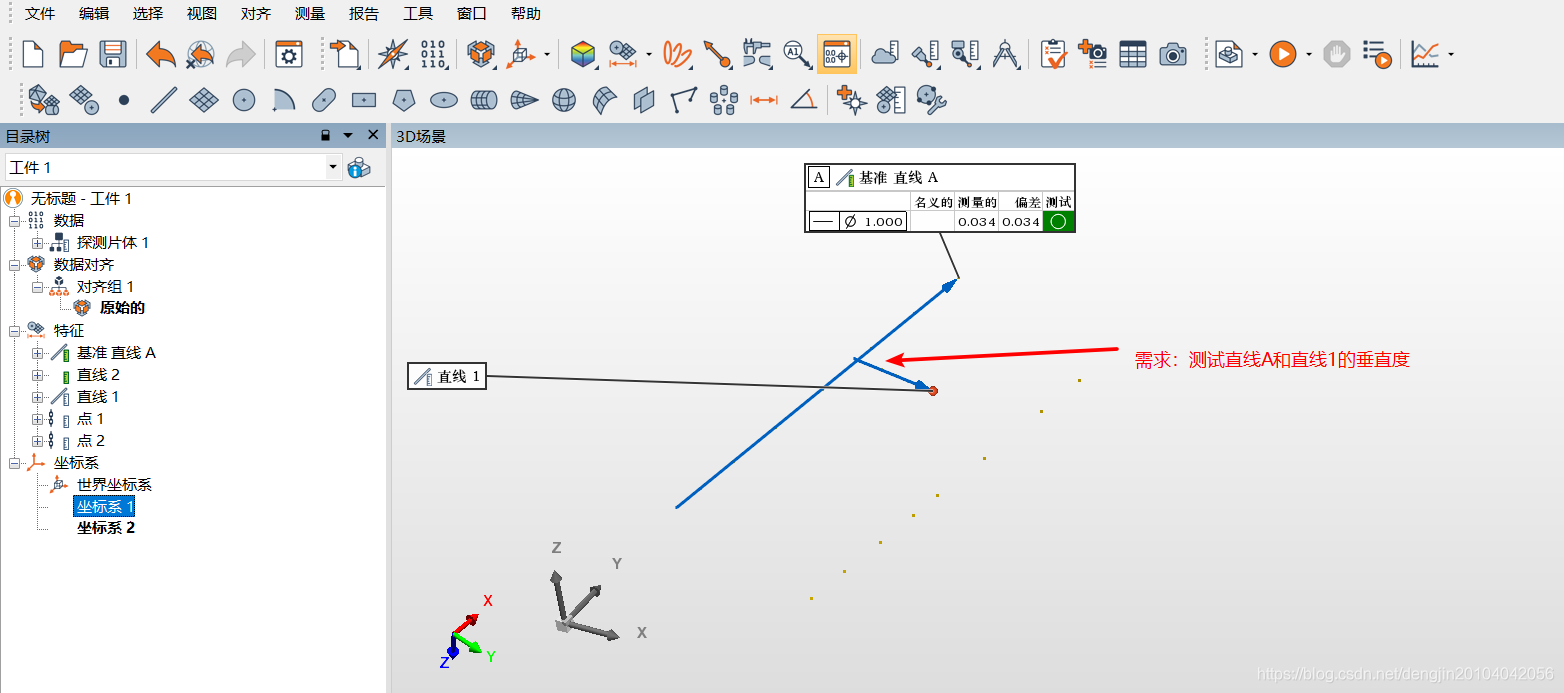Open the caliper gauge tool
The image size is (1564, 693).
pyautogui.click(x=757, y=54)
